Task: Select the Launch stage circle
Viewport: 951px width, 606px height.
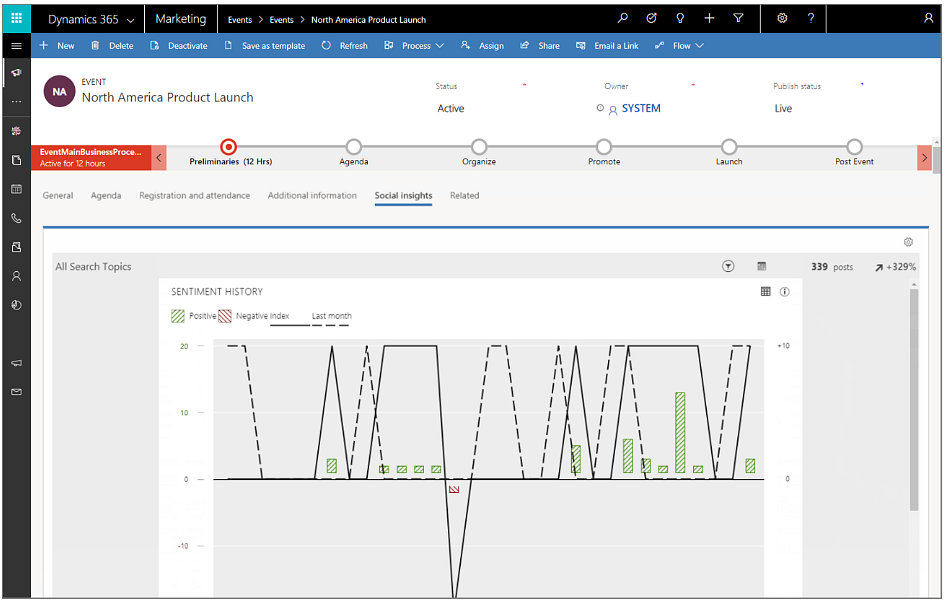Action: tap(729, 147)
